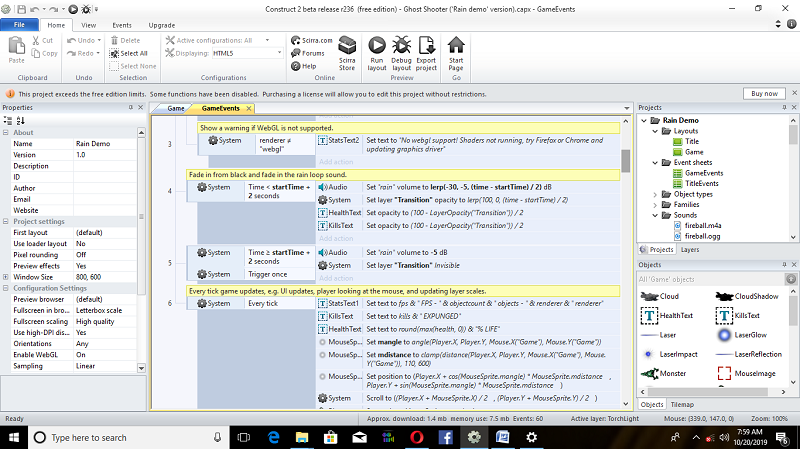Select the CloudShadow object
This screenshot has width=800, height=449.
pos(747,296)
